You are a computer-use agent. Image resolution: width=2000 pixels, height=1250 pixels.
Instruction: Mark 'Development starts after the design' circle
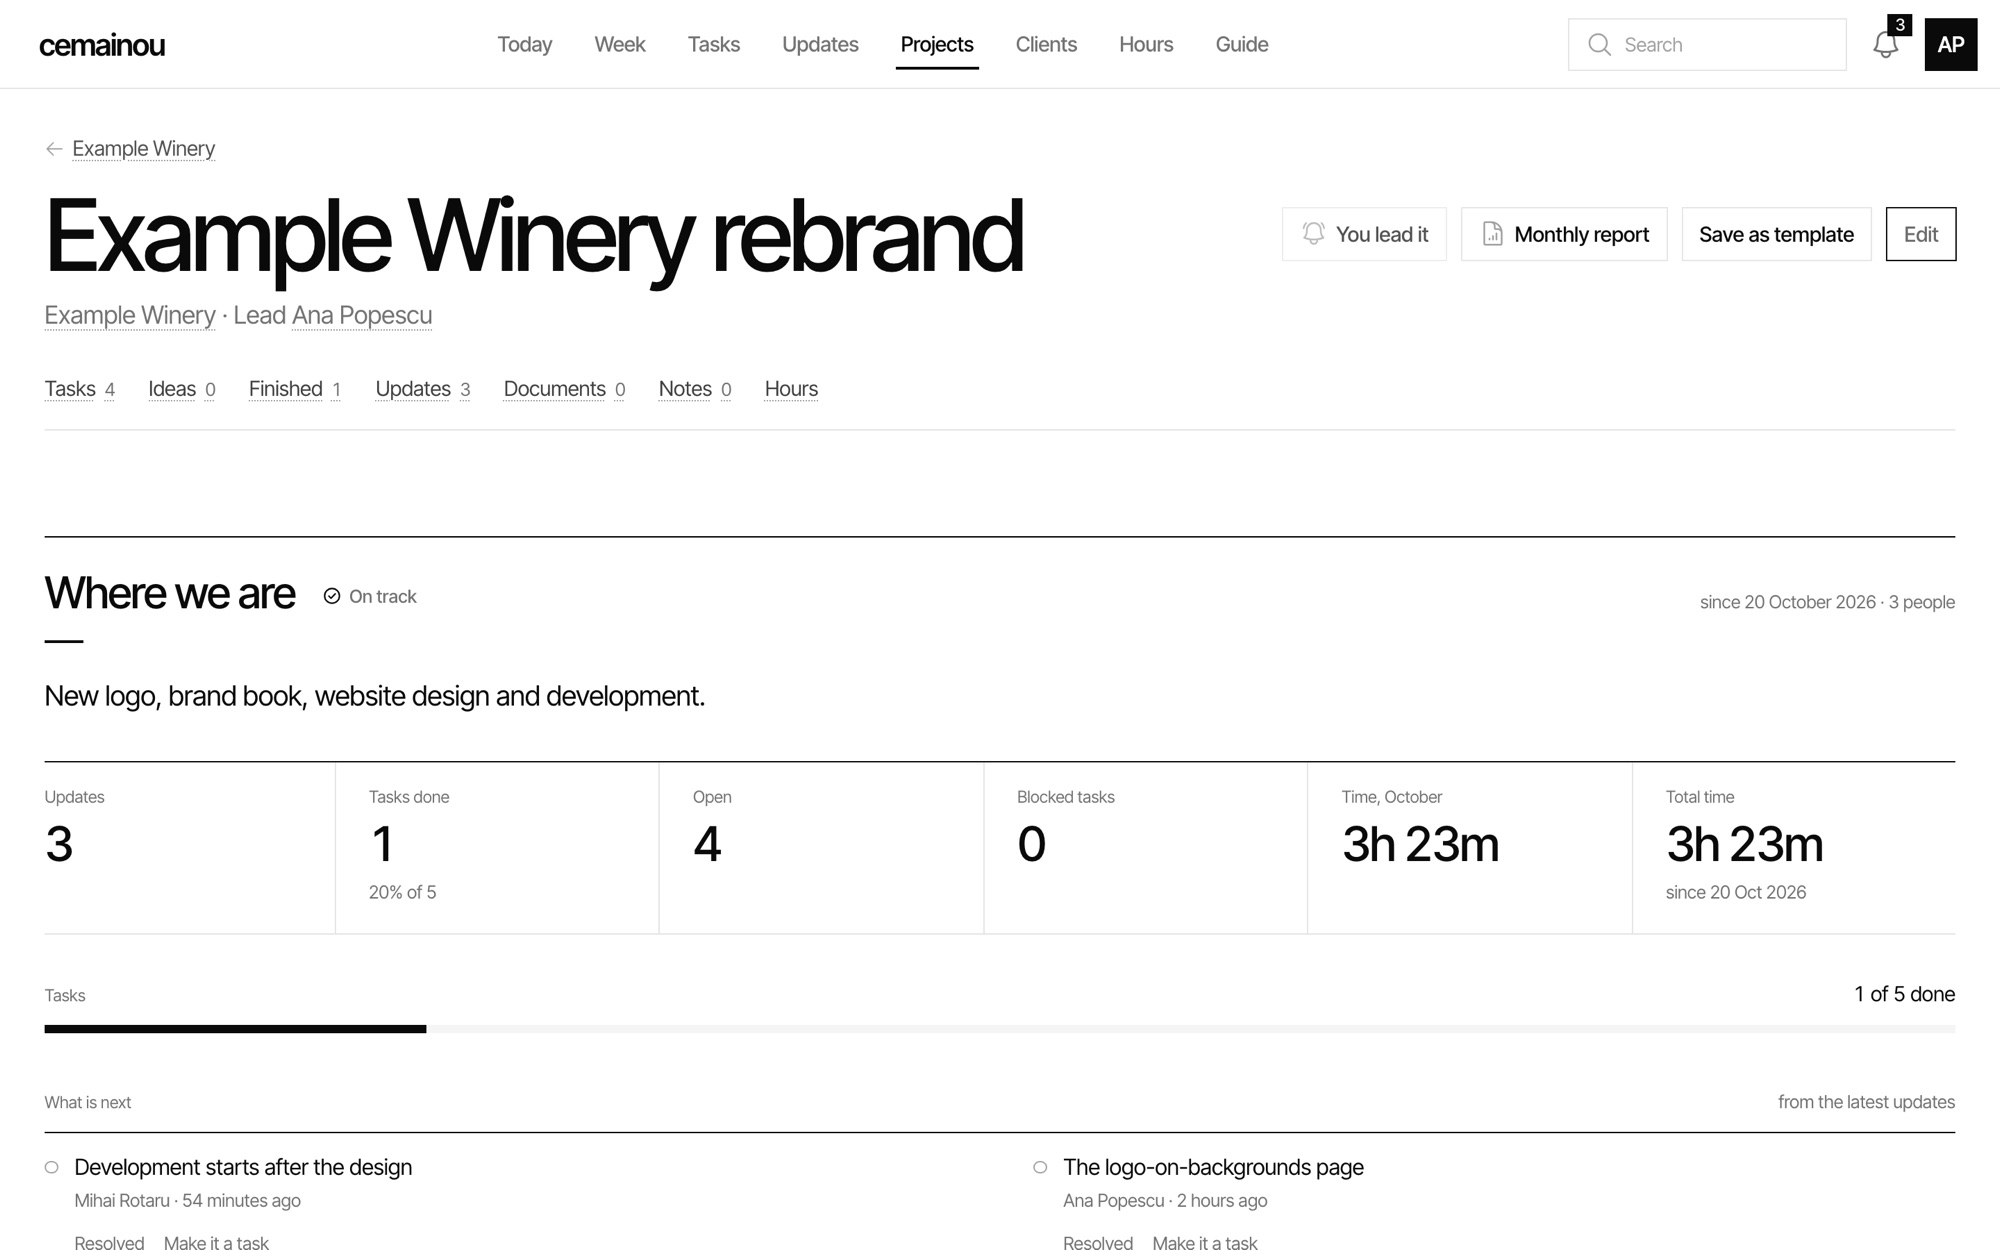click(x=52, y=1167)
